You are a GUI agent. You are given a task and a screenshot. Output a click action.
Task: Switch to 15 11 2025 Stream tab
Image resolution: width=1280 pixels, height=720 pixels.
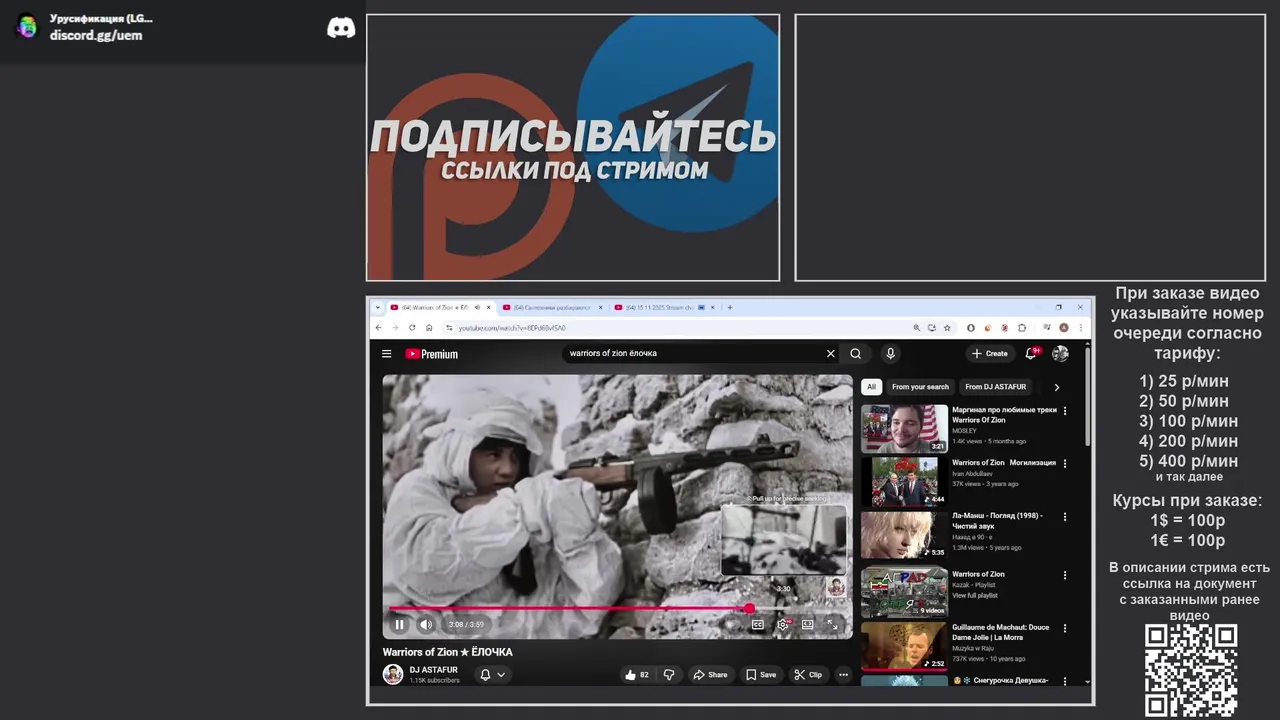pos(665,307)
